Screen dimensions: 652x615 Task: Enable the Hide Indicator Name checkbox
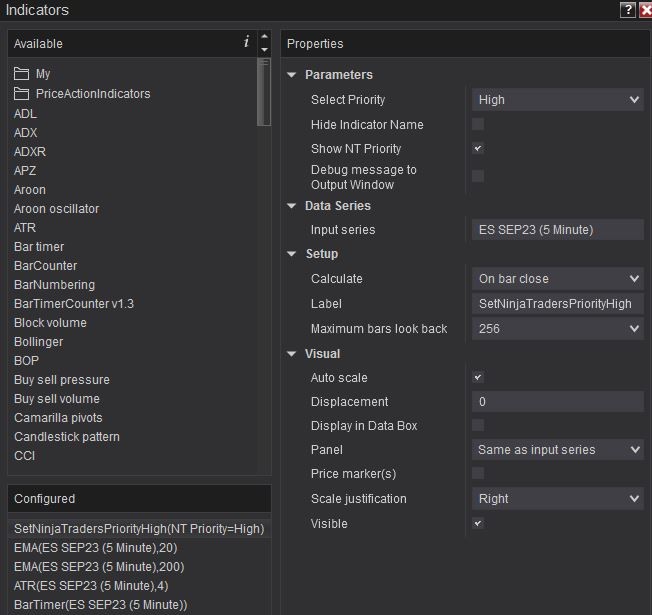pyautogui.click(x=478, y=125)
